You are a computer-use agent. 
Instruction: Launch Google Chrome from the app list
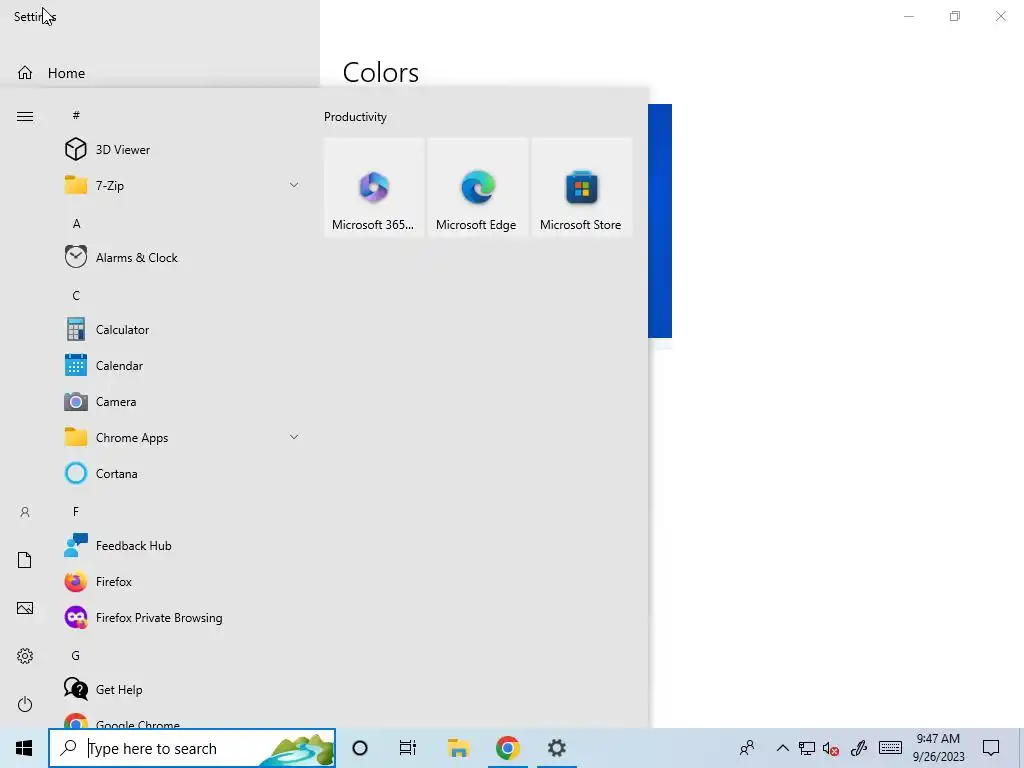pos(183,720)
